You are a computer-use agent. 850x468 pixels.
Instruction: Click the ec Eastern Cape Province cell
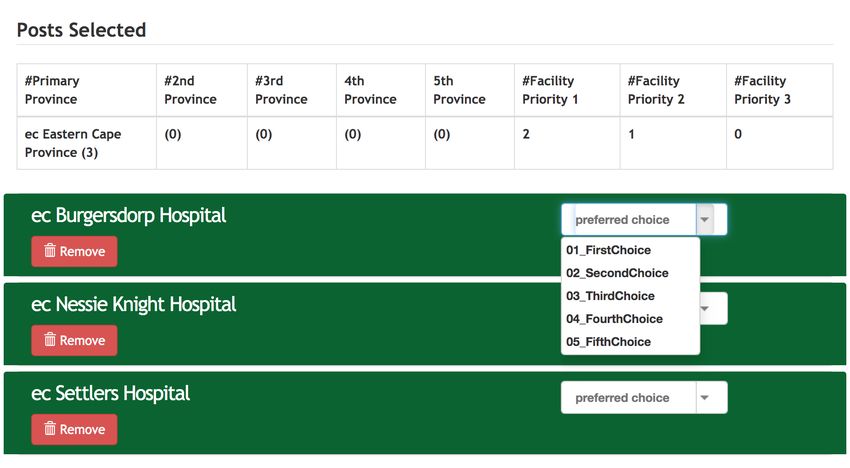coord(87,143)
